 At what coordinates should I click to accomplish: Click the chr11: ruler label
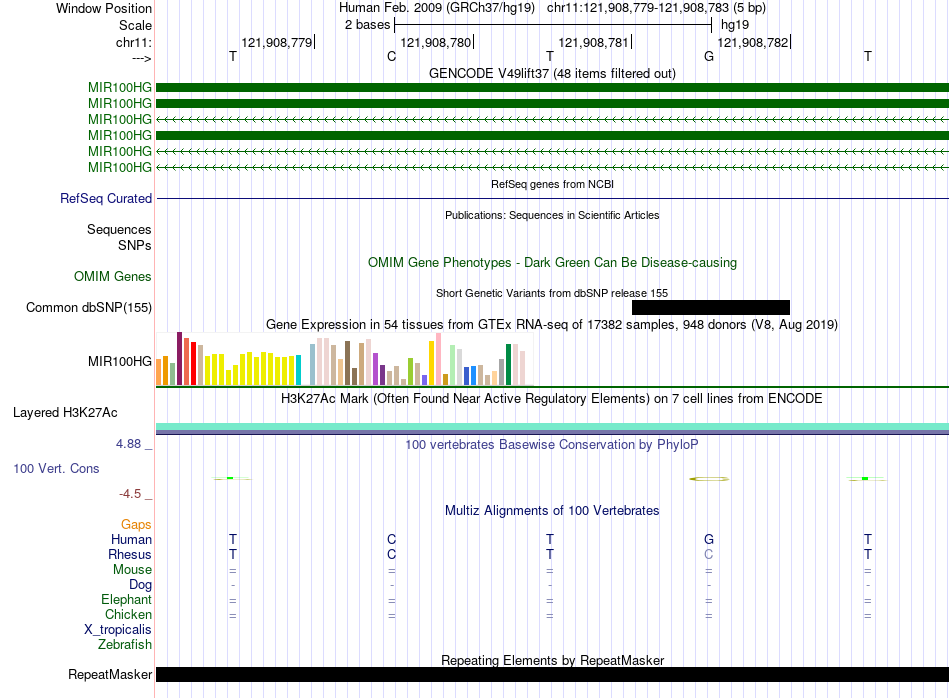click(x=133, y=42)
